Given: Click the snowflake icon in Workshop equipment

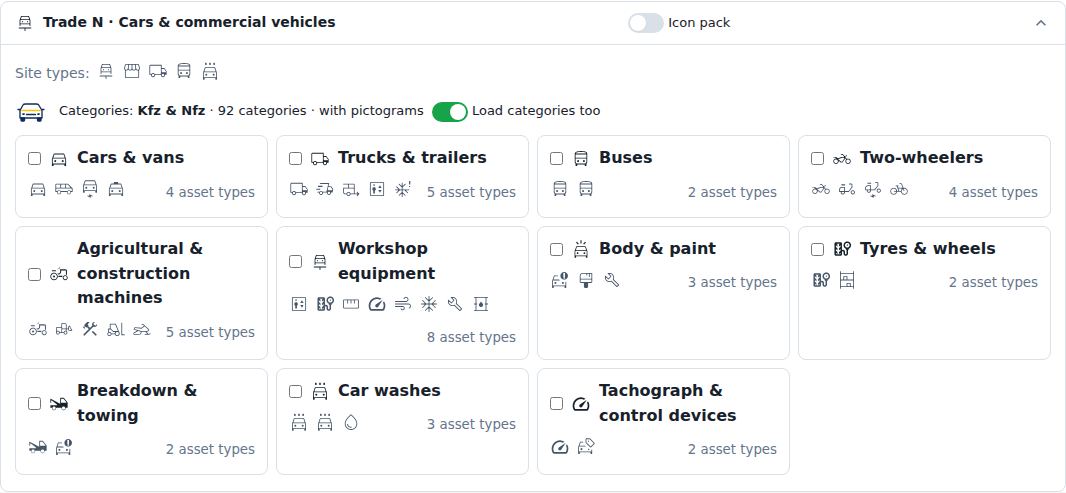Looking at the screenshot, I should 429,304.
